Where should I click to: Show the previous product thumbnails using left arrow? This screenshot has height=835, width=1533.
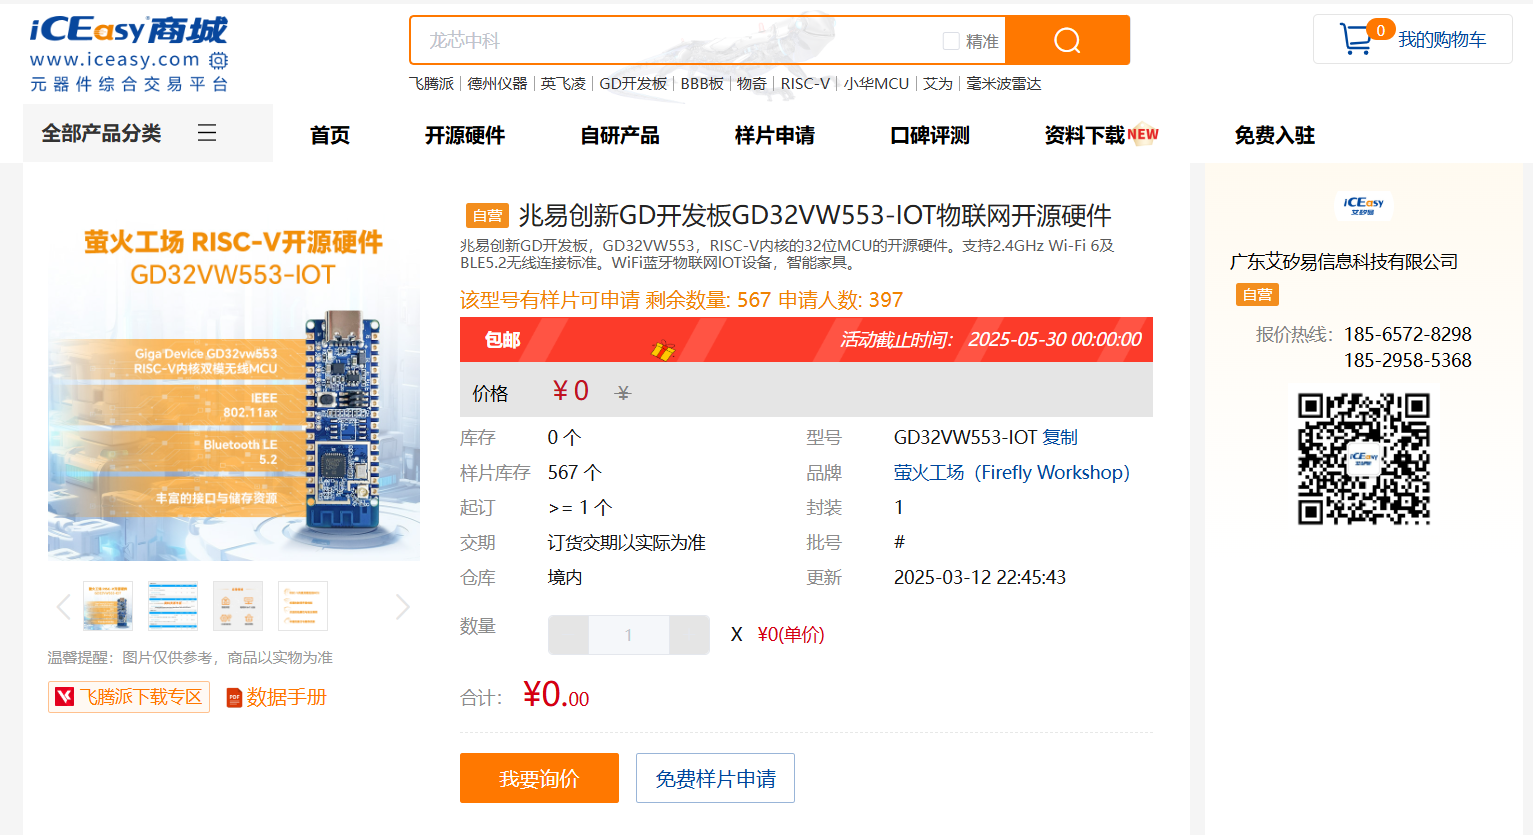(64, 607)
